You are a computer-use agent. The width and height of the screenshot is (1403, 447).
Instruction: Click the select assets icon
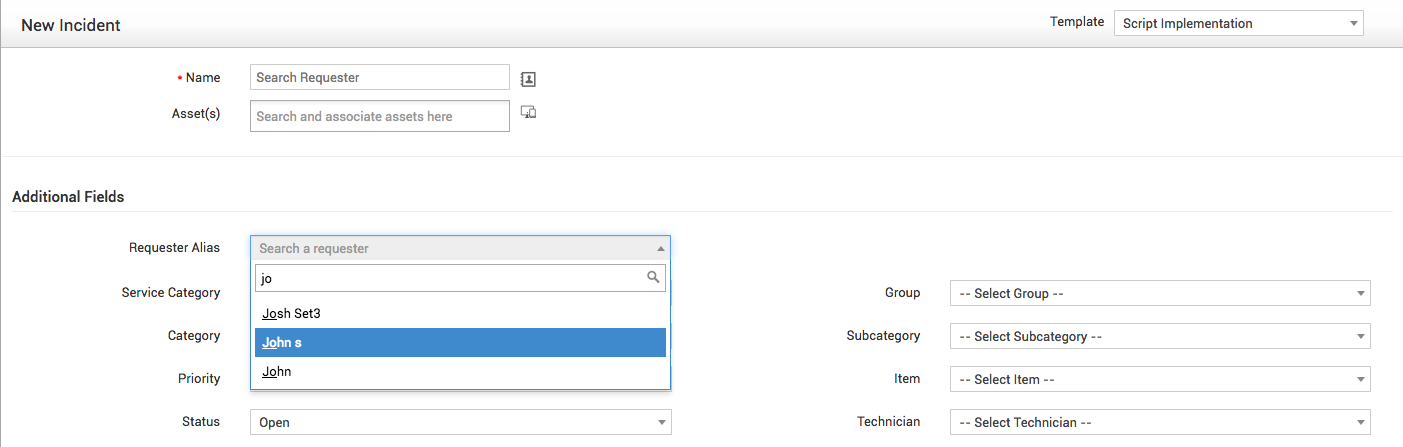[529, 112]
